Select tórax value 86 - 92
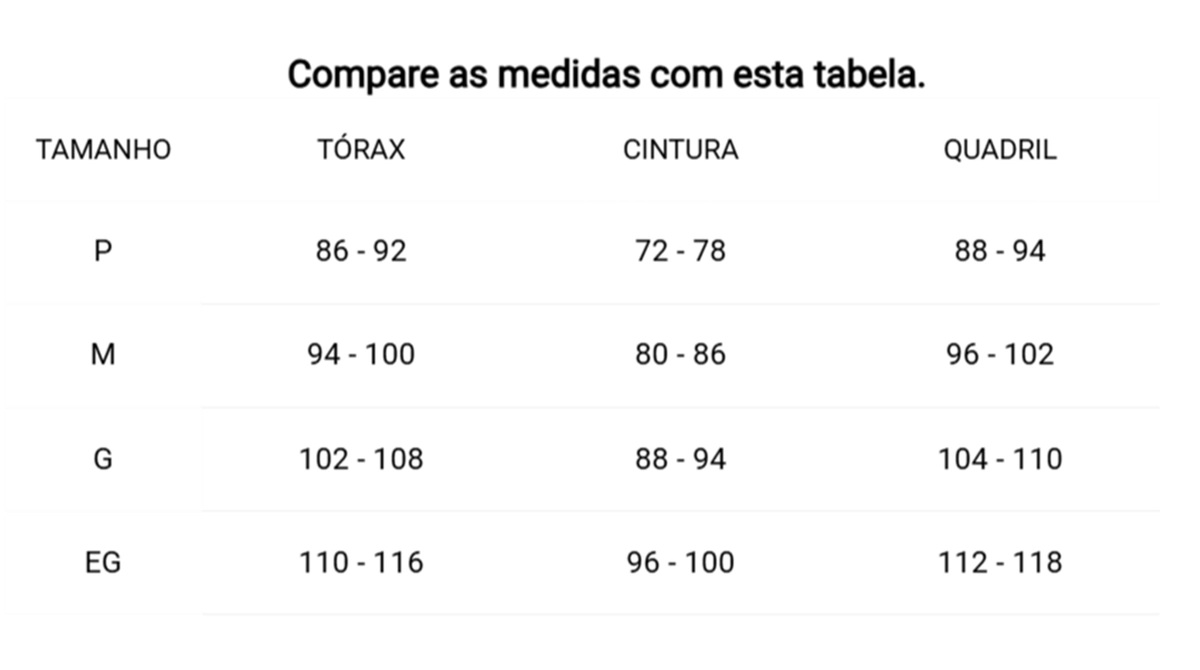Screen dimensions: 1200x670 [361, 251]
